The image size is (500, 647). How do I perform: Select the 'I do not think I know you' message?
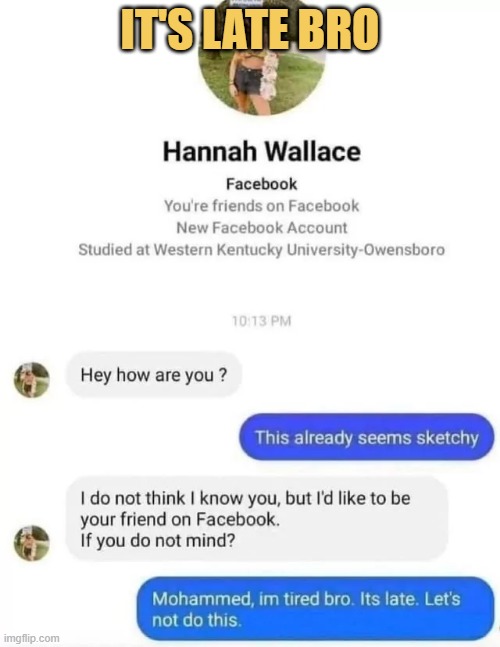[x=257, y=519]
